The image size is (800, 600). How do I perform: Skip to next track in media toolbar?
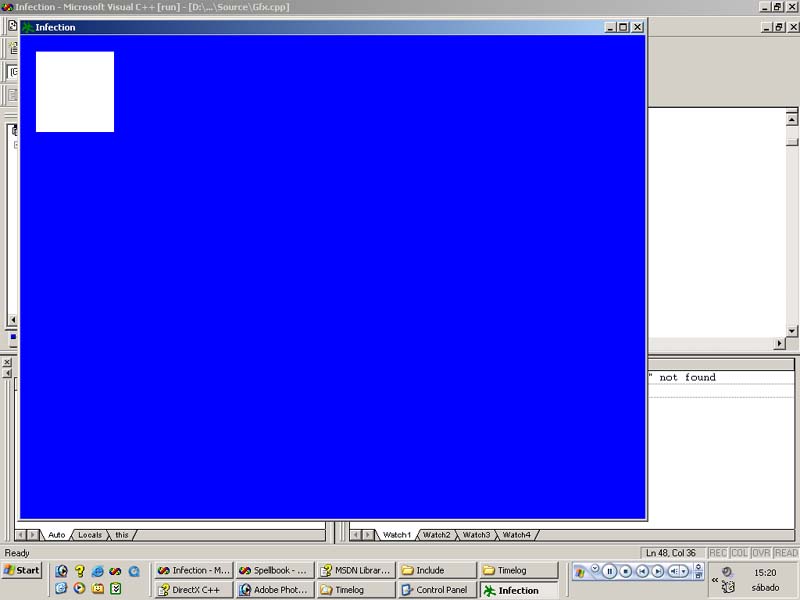pyautogui.click(x=658, y=571)
